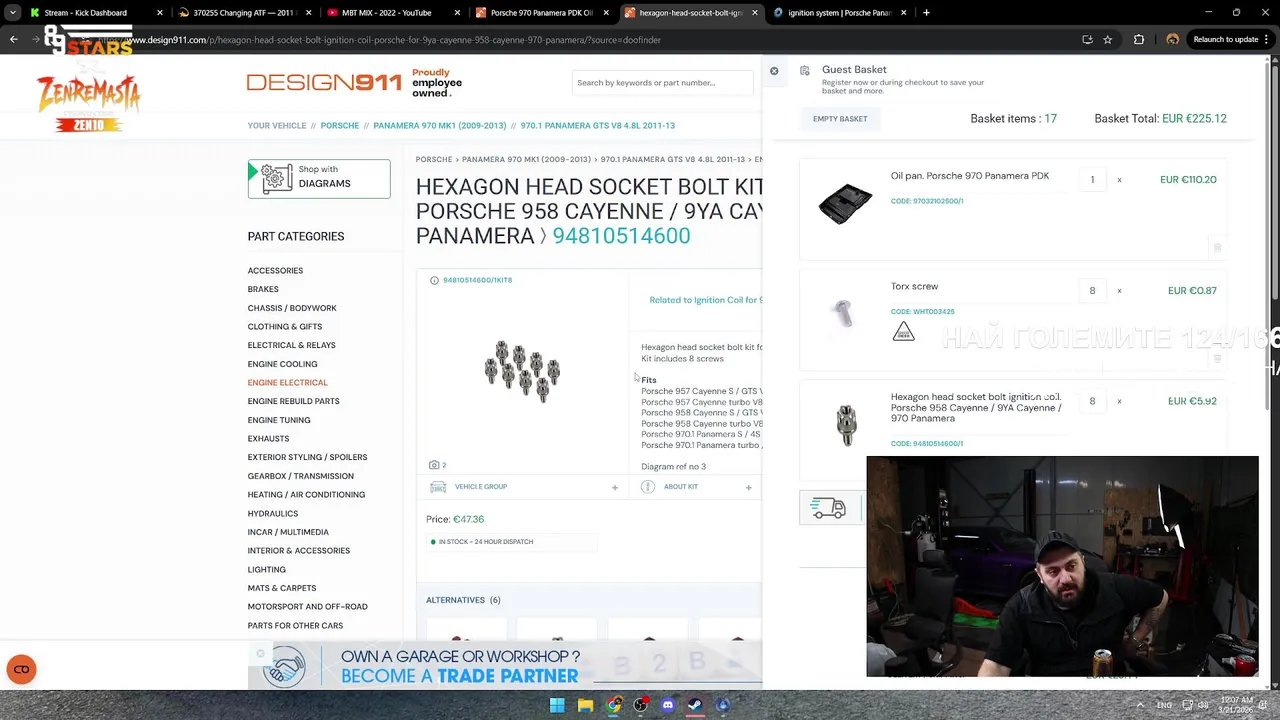Click the photo count camera icon
The height and width of the screenshot is (720, 1280).
click(434, 465)
